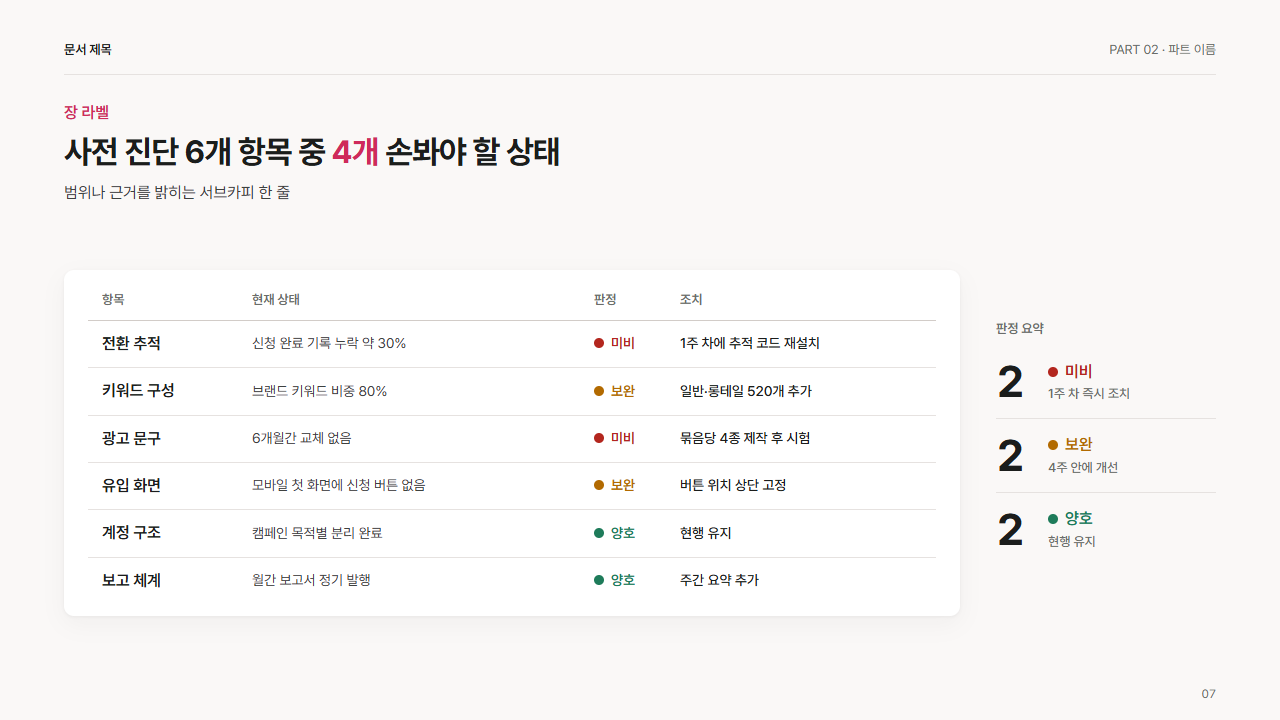Select the "광고 문구" row title
This screenshot has width=1280, height=720.
[131, 438]
